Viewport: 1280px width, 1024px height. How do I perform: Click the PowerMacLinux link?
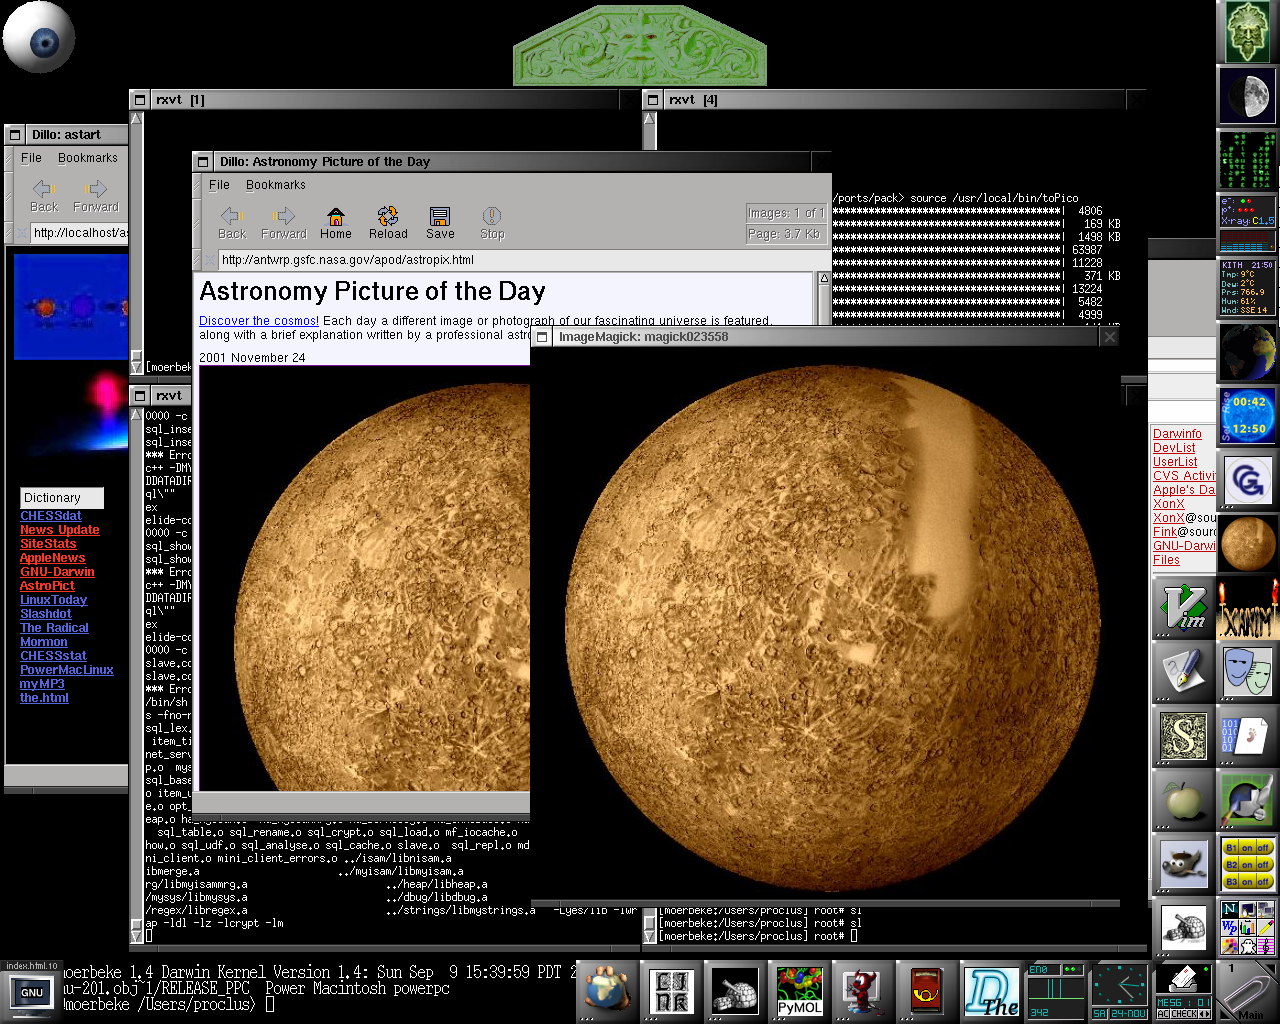[x=67, y=670]
